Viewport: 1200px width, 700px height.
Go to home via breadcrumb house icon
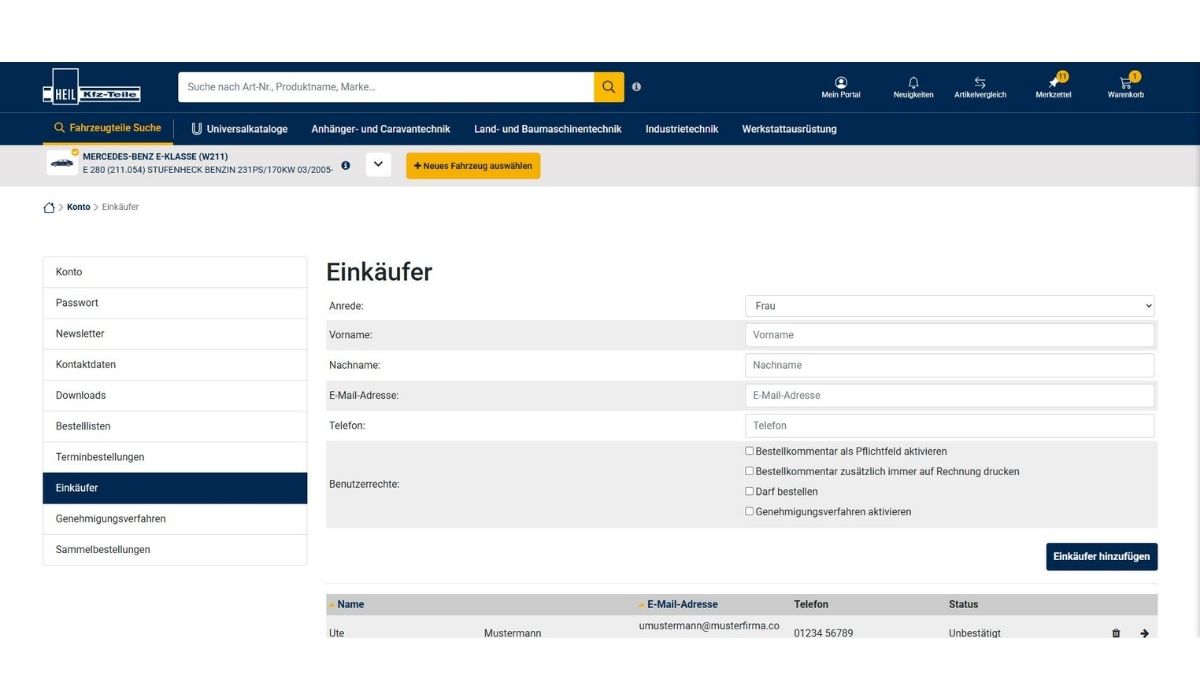point(49,208)
